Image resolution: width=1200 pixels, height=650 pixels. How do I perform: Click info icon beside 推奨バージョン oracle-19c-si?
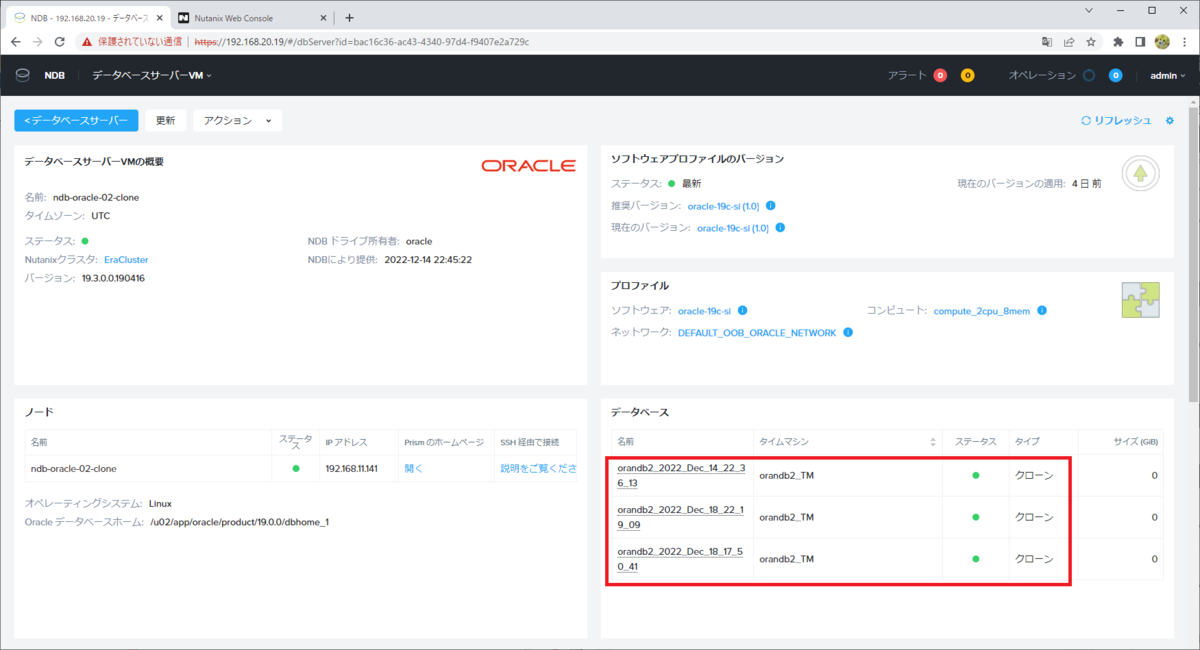[x=770, y=206]
